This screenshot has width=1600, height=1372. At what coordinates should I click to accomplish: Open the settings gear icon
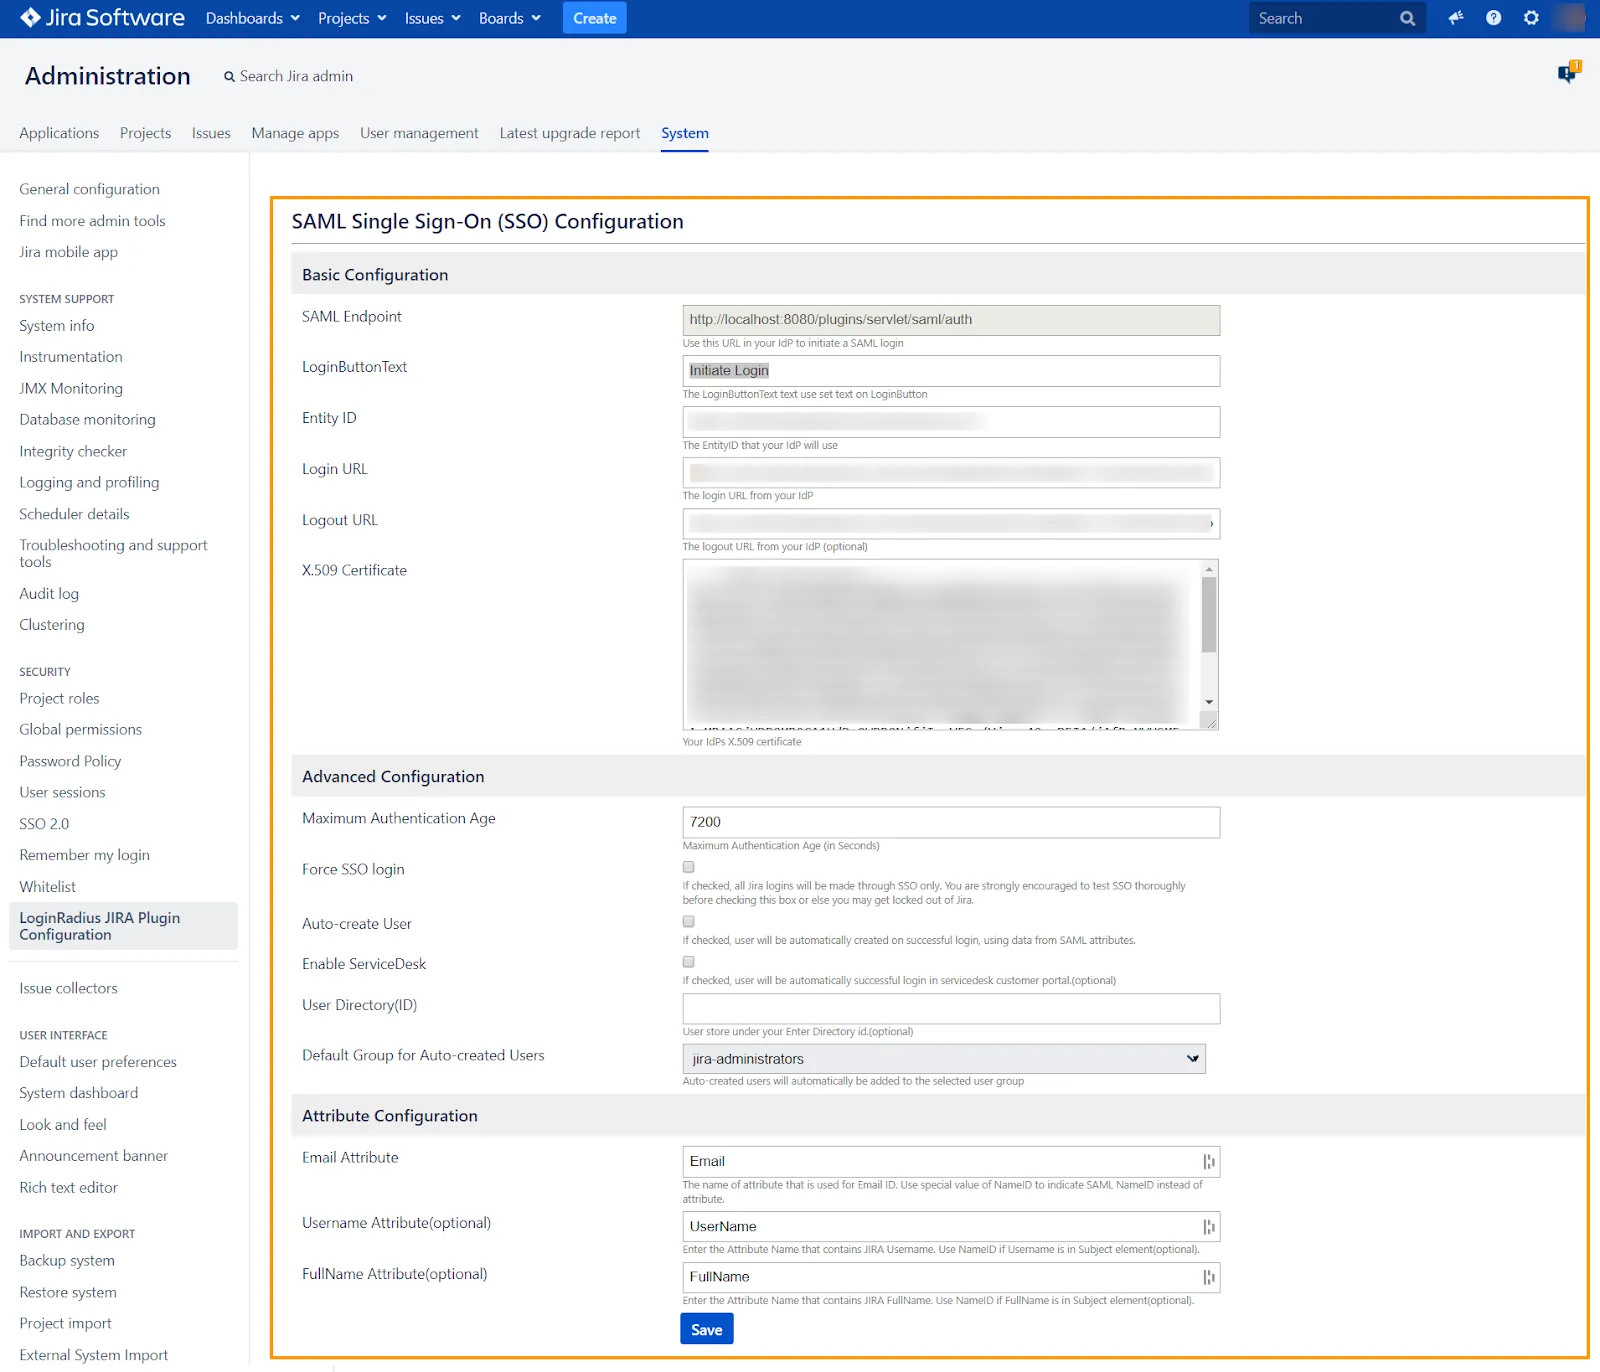(1531, 18)
